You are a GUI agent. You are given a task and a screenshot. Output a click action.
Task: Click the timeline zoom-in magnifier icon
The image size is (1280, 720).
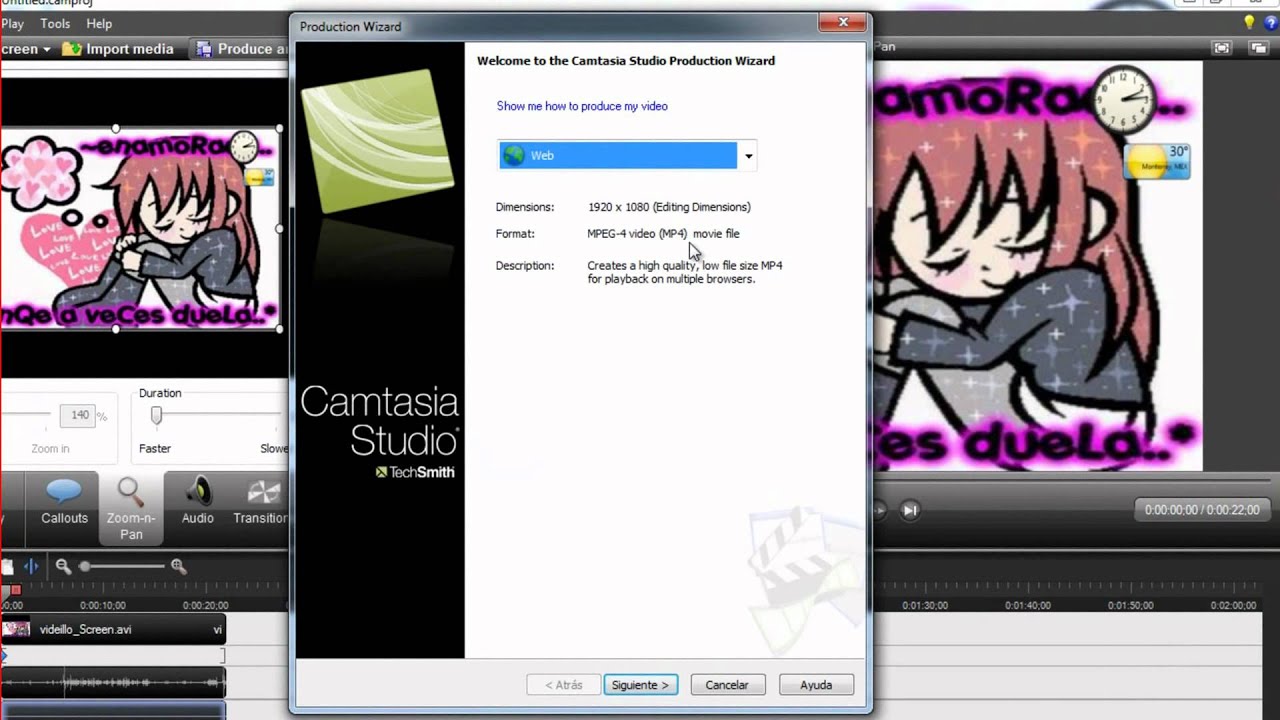pyautogui.click(x=179, y=566)
